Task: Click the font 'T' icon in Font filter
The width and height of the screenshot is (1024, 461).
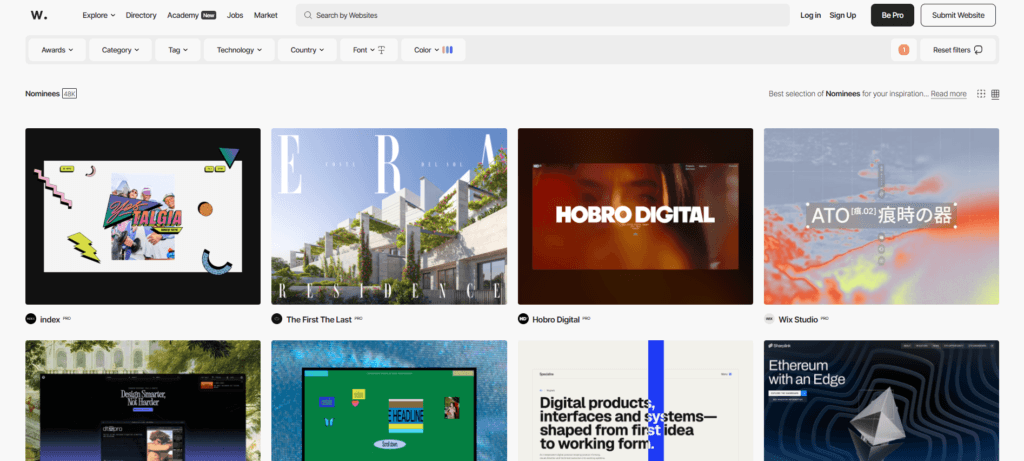Action: [381, 50]
